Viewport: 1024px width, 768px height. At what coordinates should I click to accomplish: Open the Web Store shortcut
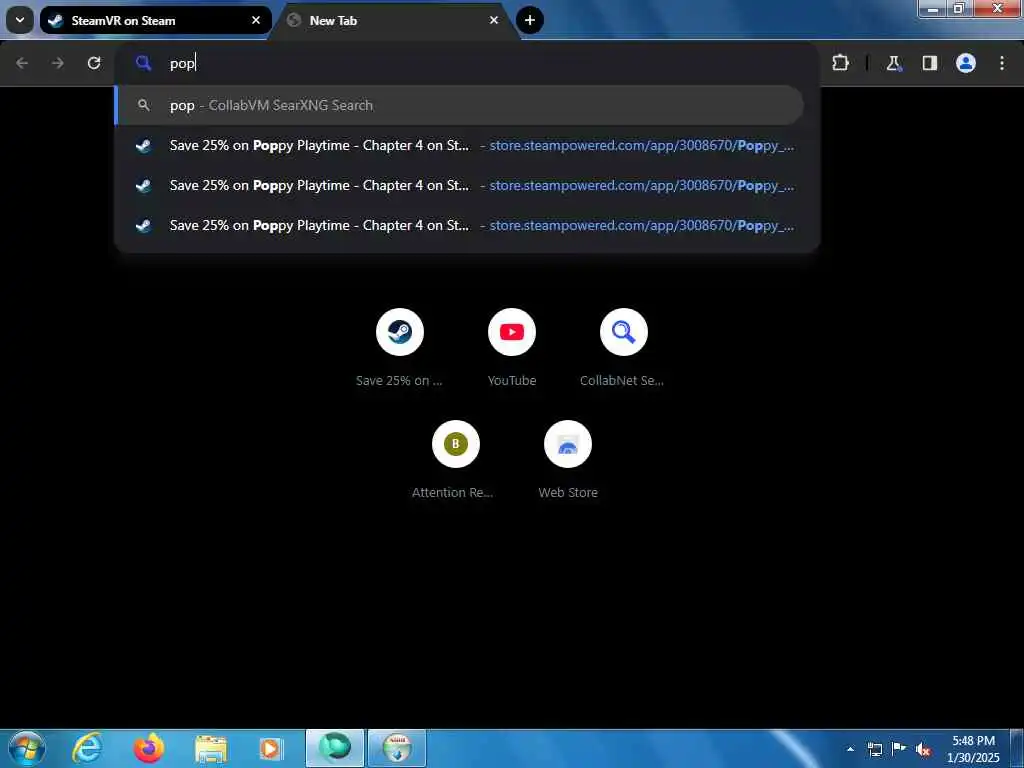click(568, 444)
